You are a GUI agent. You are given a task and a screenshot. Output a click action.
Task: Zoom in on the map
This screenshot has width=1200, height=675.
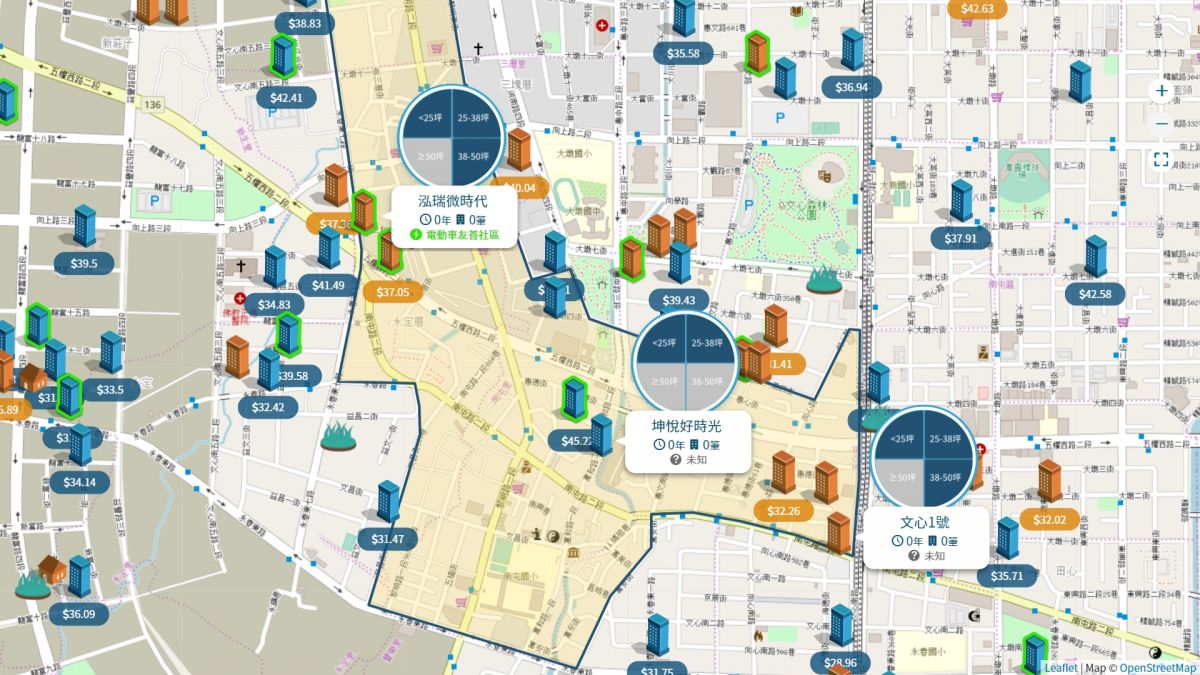(1161, 91)
